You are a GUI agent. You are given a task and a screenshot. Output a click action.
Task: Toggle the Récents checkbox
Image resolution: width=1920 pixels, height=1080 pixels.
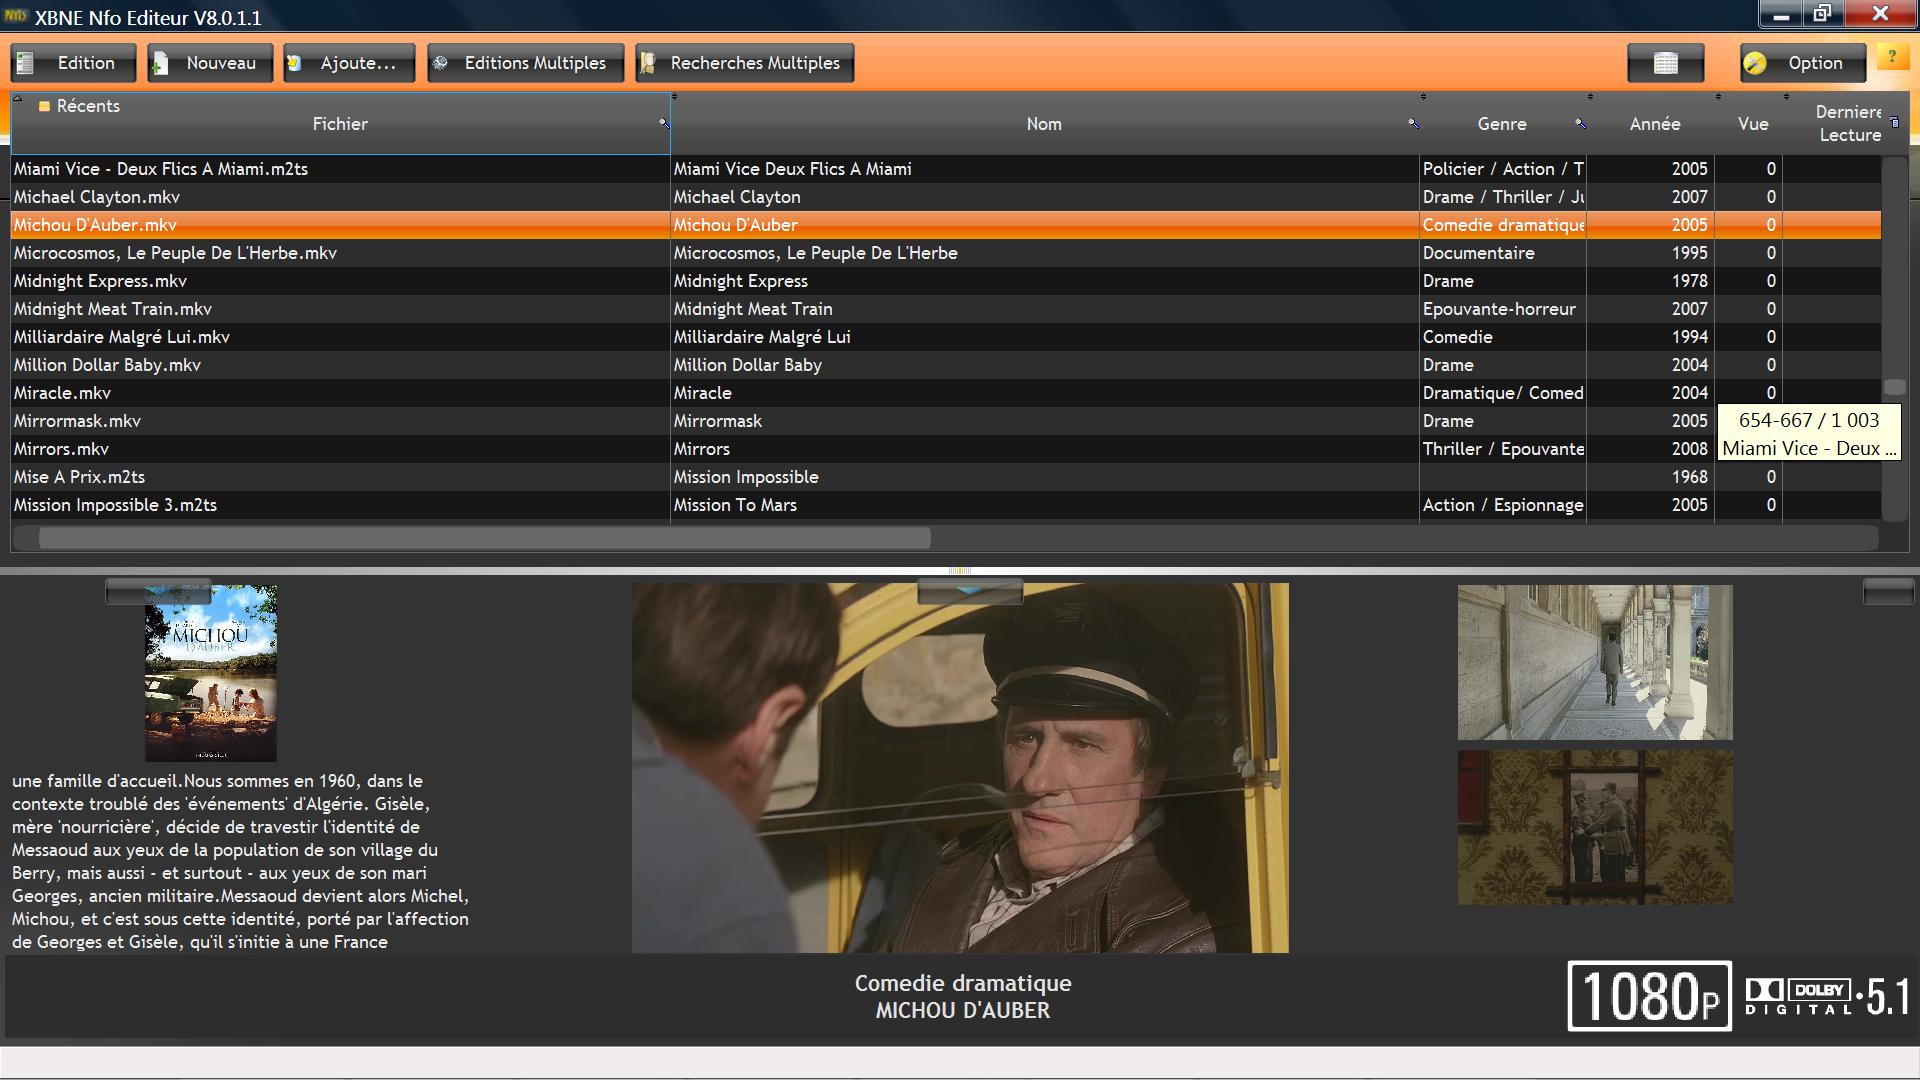44,106
